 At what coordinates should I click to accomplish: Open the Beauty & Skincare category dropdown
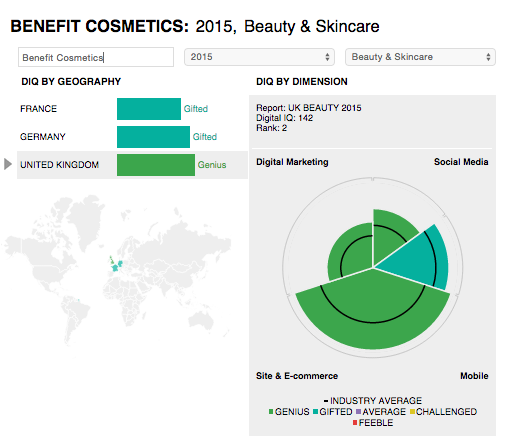[420, 57]
